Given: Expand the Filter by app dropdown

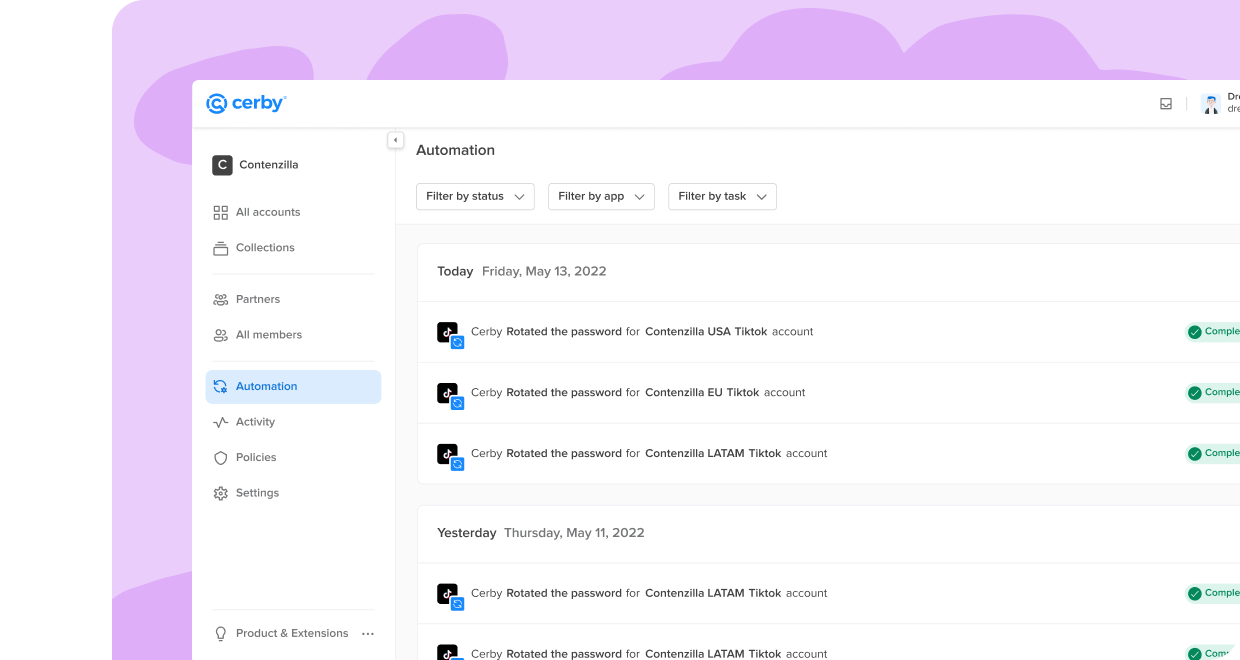Looking at the screenshot, I should click(x=601, y=197).
